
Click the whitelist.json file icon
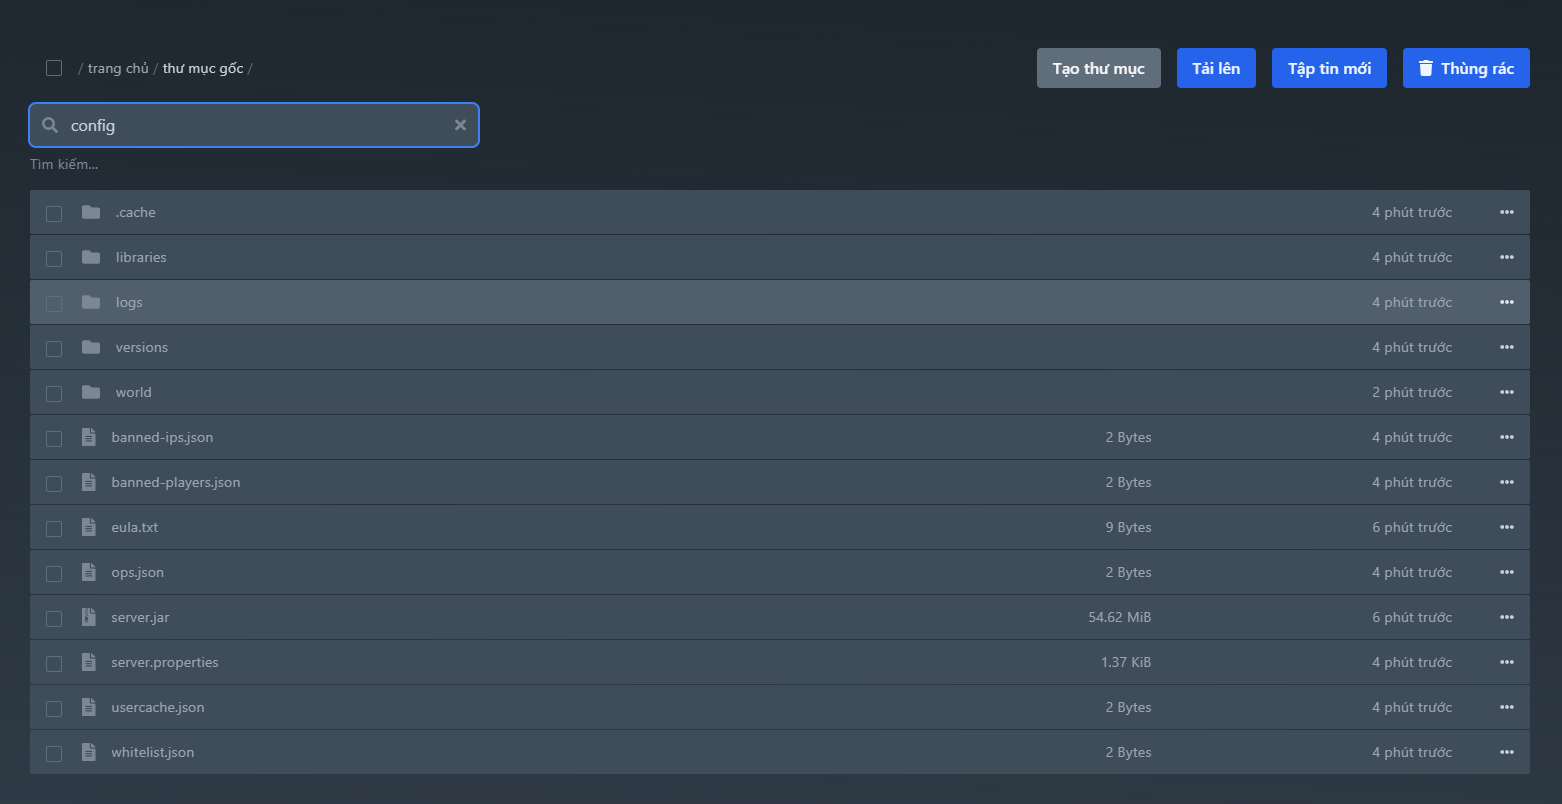[89, 752]
